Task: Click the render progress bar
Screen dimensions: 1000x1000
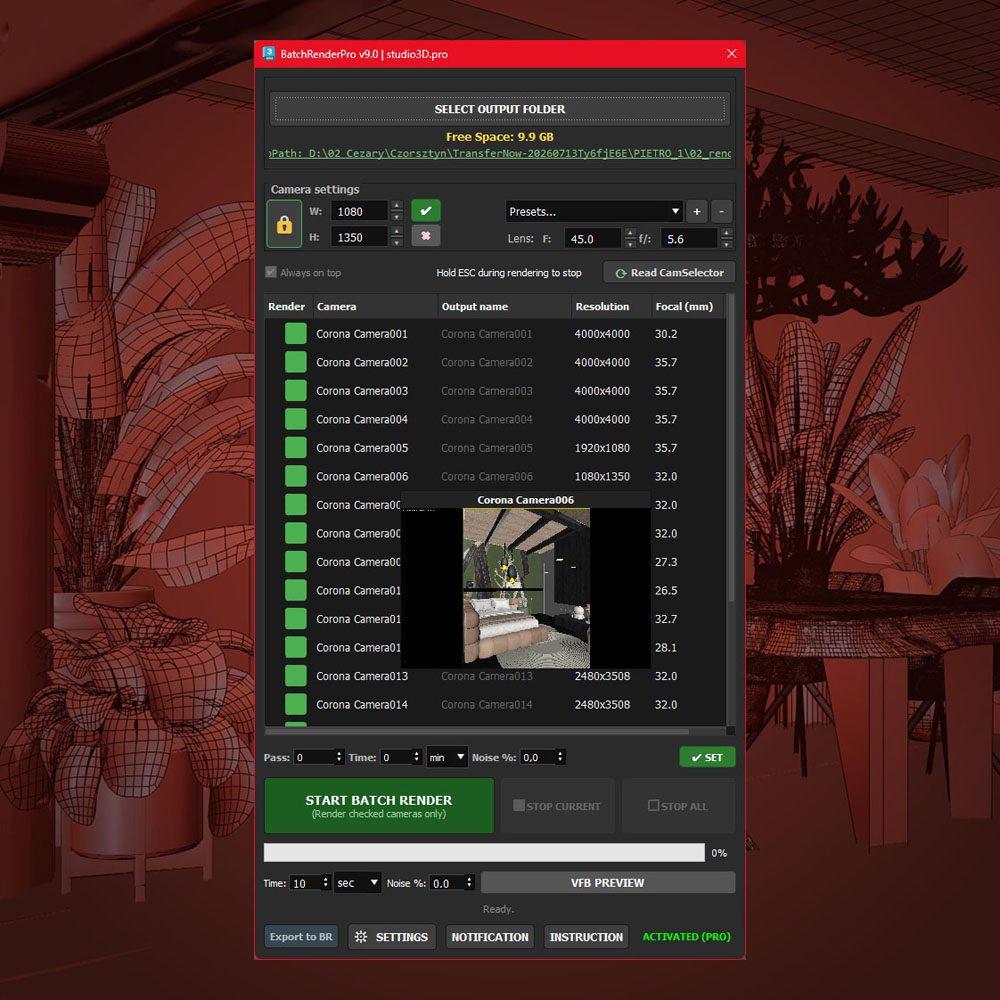Action: [x=484, y=853]
